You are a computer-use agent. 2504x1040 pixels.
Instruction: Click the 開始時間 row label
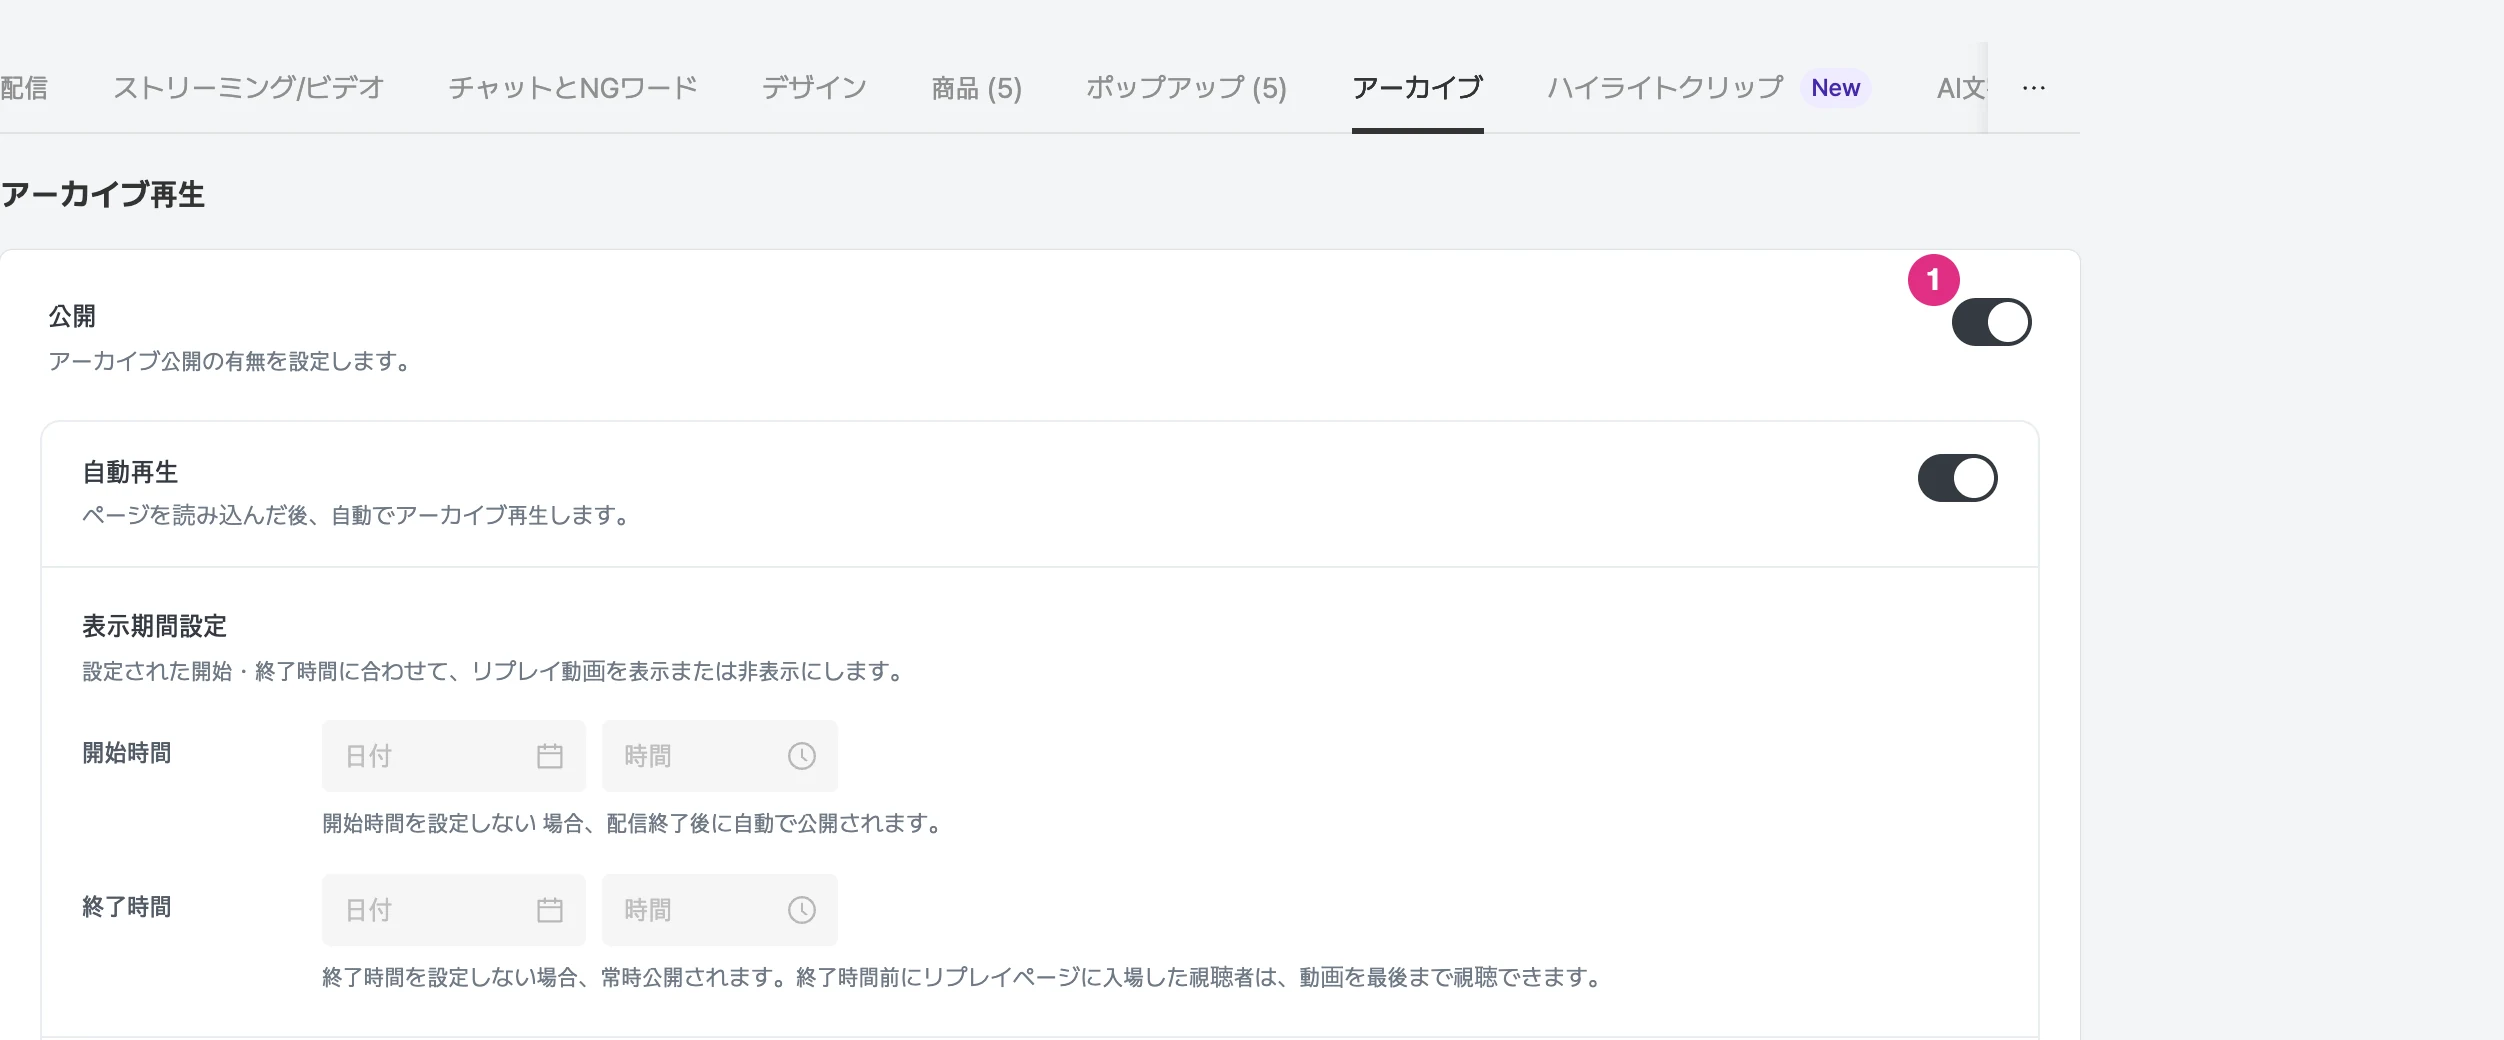tap(127, 753)
